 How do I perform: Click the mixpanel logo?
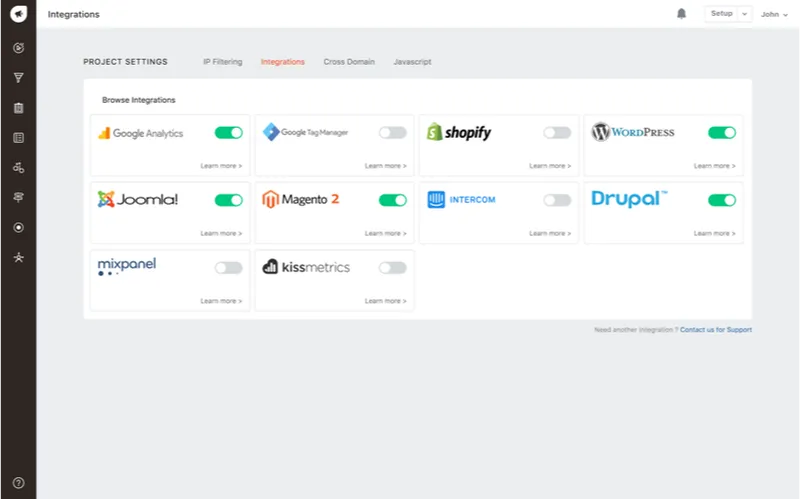tap(127, 266)
